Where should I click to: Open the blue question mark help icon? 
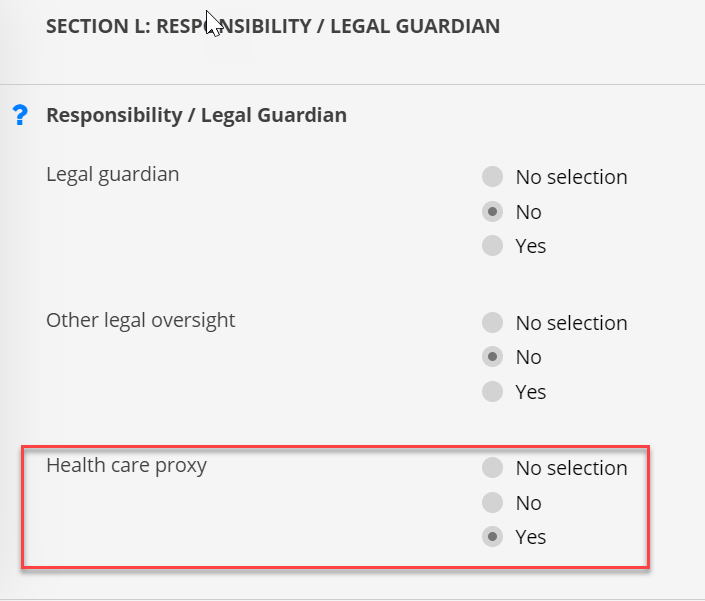20,115
